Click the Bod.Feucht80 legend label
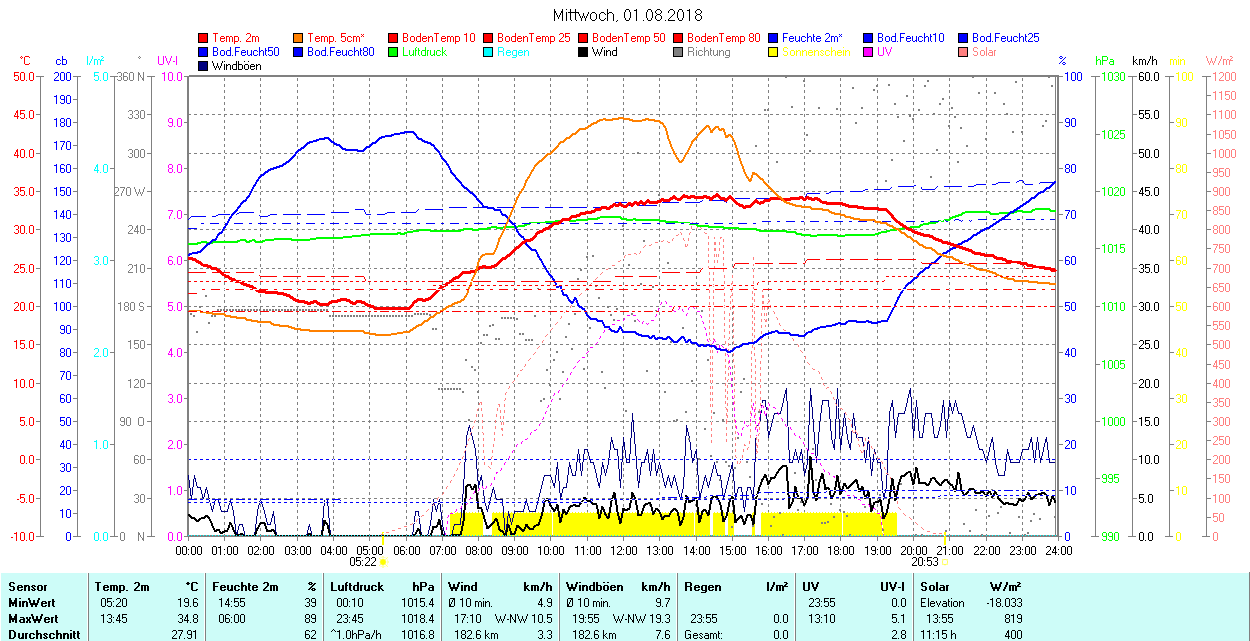The width and height of the screenshot is (1250, 641). coord(340,52)
